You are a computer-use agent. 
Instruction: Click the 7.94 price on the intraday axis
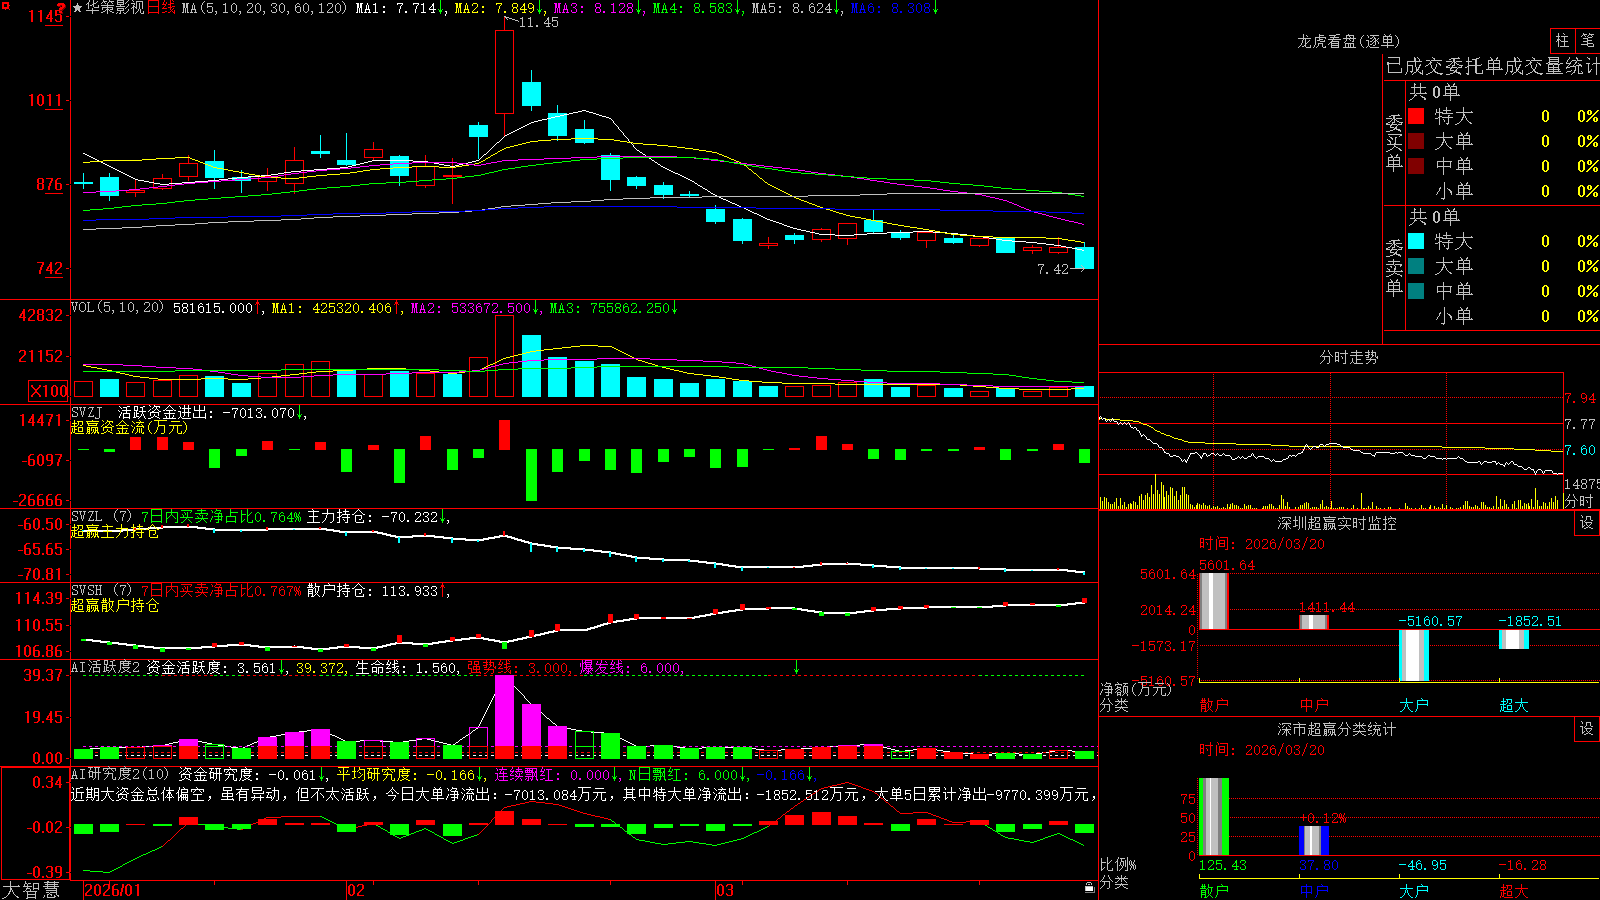pyautogui.click(x=1580, y=398)
